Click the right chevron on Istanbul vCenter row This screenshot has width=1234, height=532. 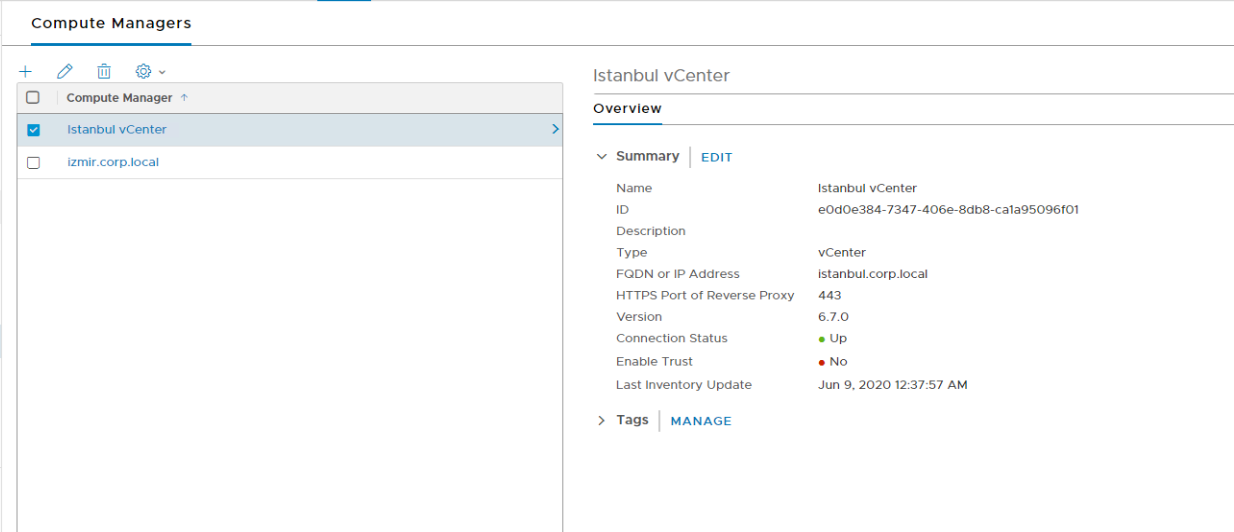tap(555, 129)
